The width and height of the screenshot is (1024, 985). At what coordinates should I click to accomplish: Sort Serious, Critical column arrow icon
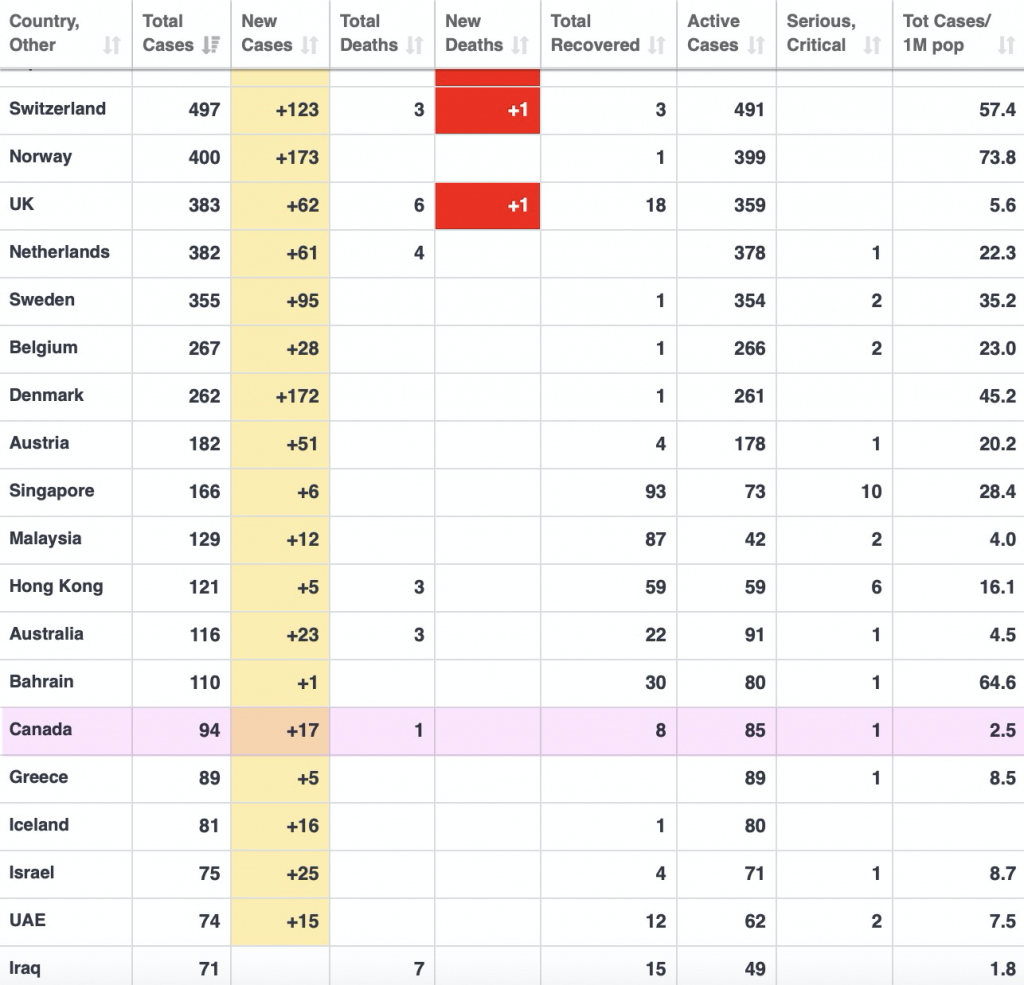point(873,46)
